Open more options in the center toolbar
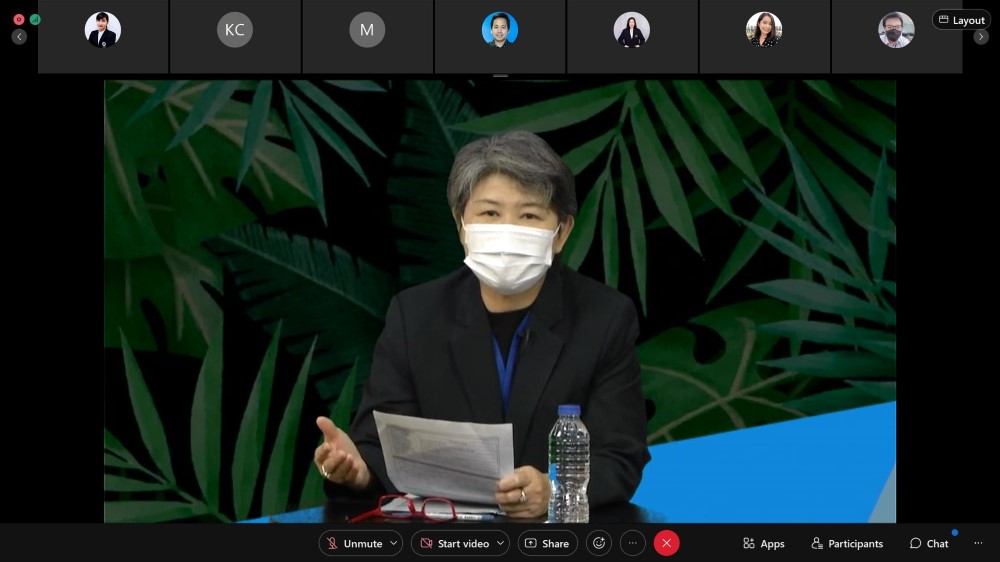1000x562 pixels. coord(632,543)
